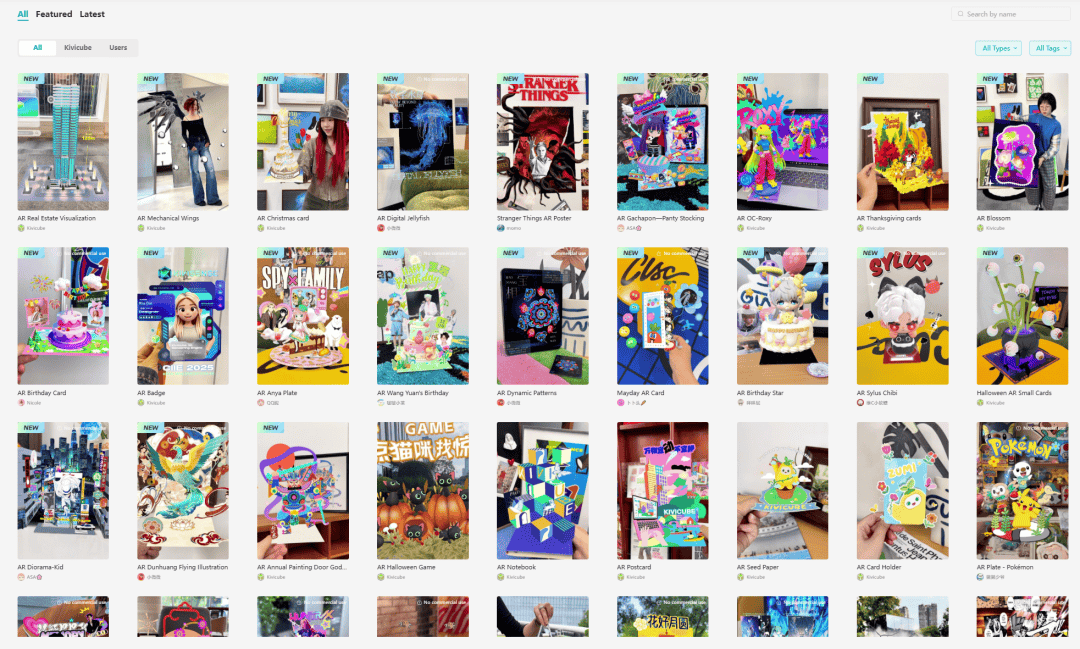Click author avatar under AR Sylus Chibi
Screen dimensions: 1080x649
pos(860,402)
